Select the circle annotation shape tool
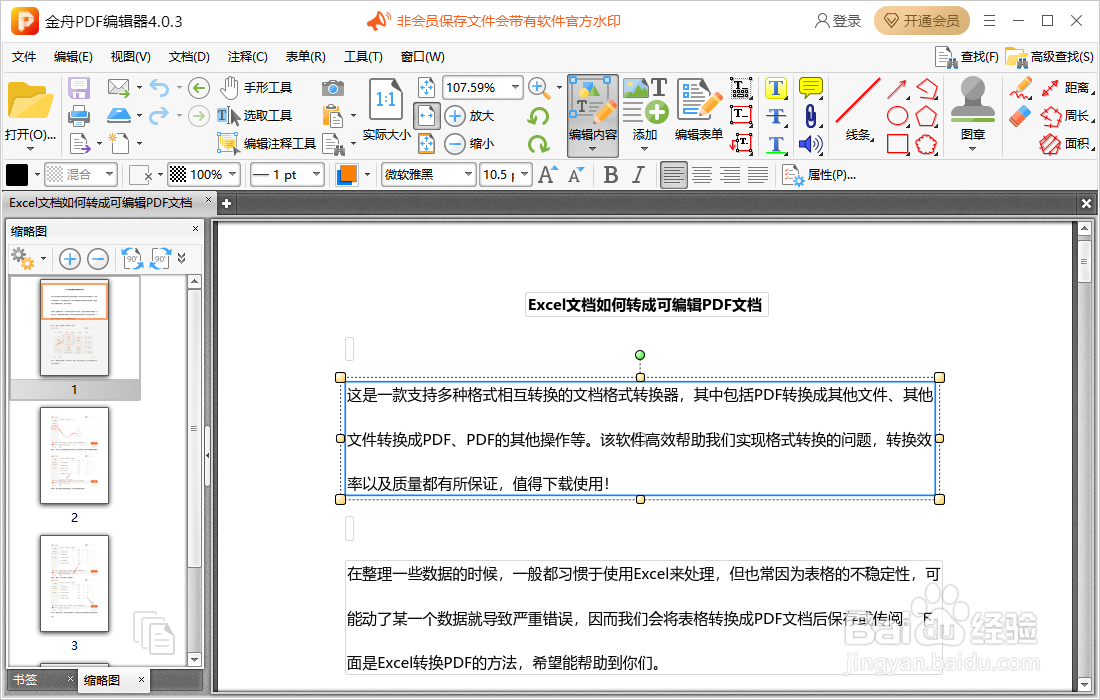The height and width of the screenshot is (700, 1100). tap(897, 115)
